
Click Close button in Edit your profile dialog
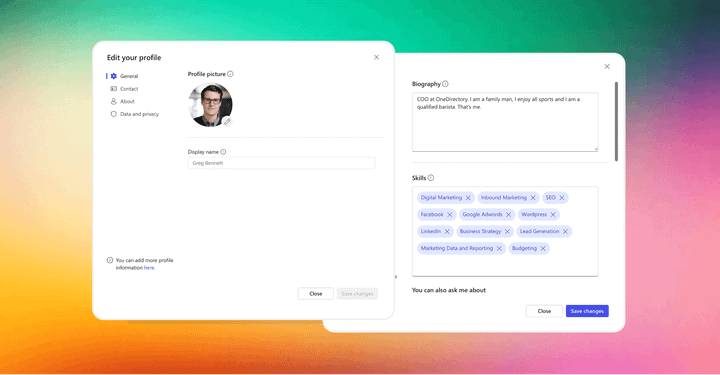click(x=315, y=294)
